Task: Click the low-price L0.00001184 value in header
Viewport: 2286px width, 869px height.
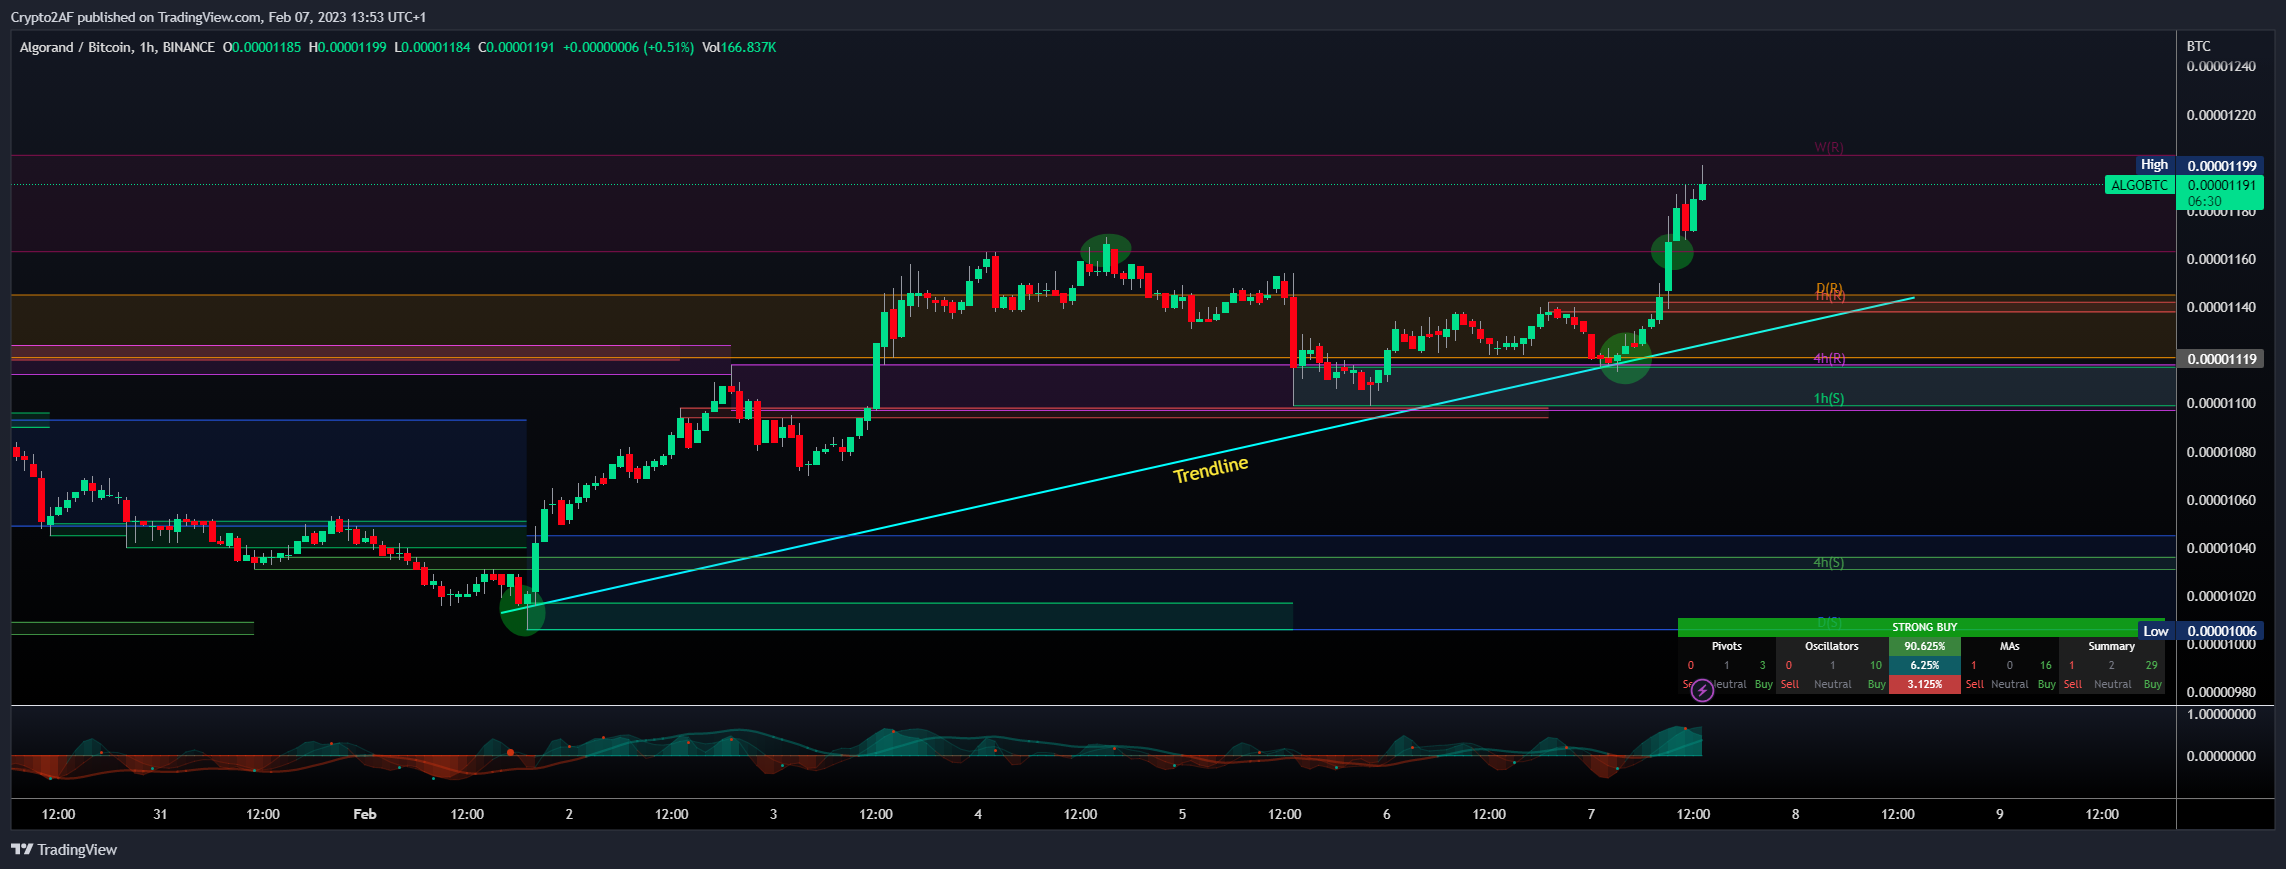Action: pyautogui.click(x=432, y=47)
